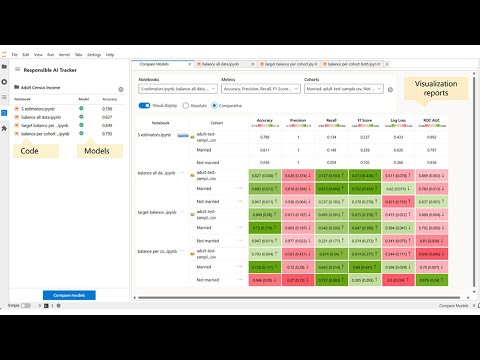Open balance all data.ipynb in the notebook list
The image size is (480, 360).
pos(41,117)
